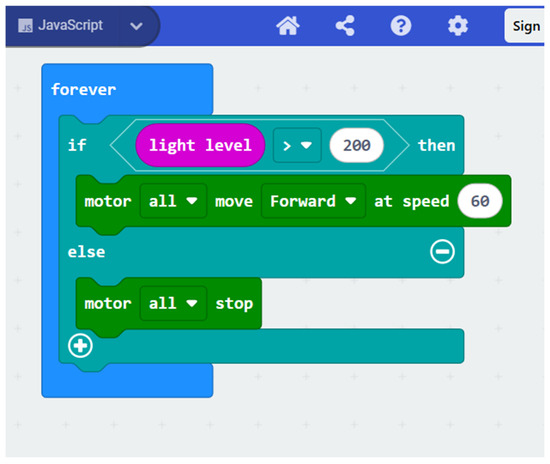Open the greater-than comparison operator dropdown
Viewport: 550px width, 464px height.
[x=297, y=145]
